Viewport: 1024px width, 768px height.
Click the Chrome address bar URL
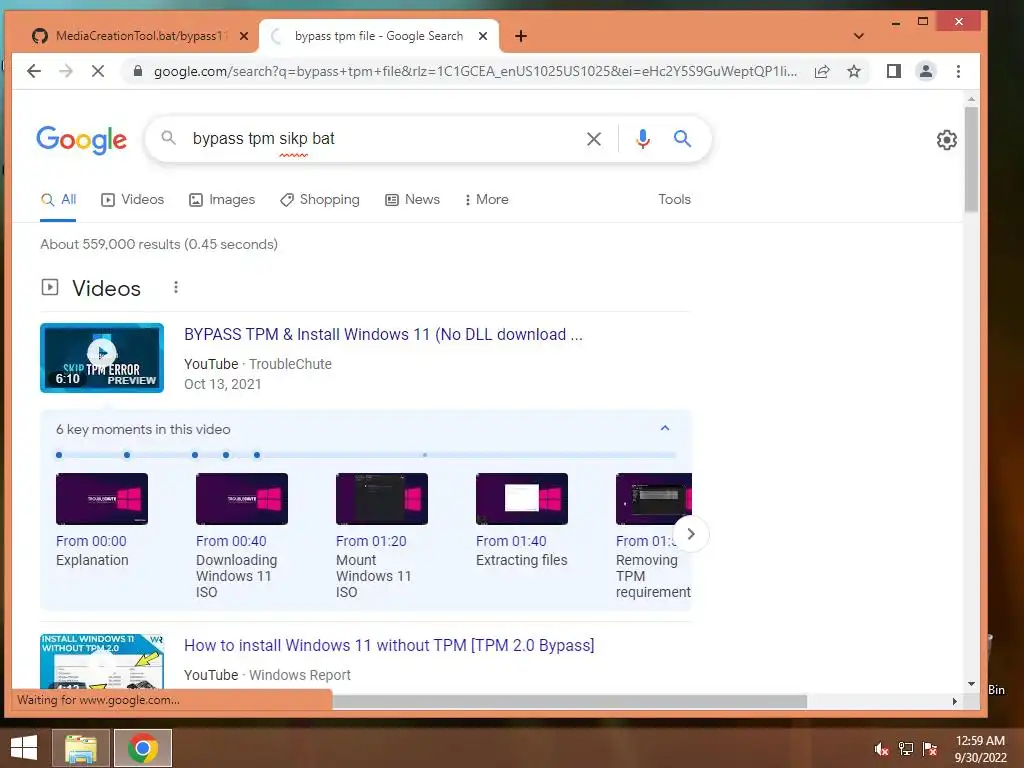[x=475, y=71]
